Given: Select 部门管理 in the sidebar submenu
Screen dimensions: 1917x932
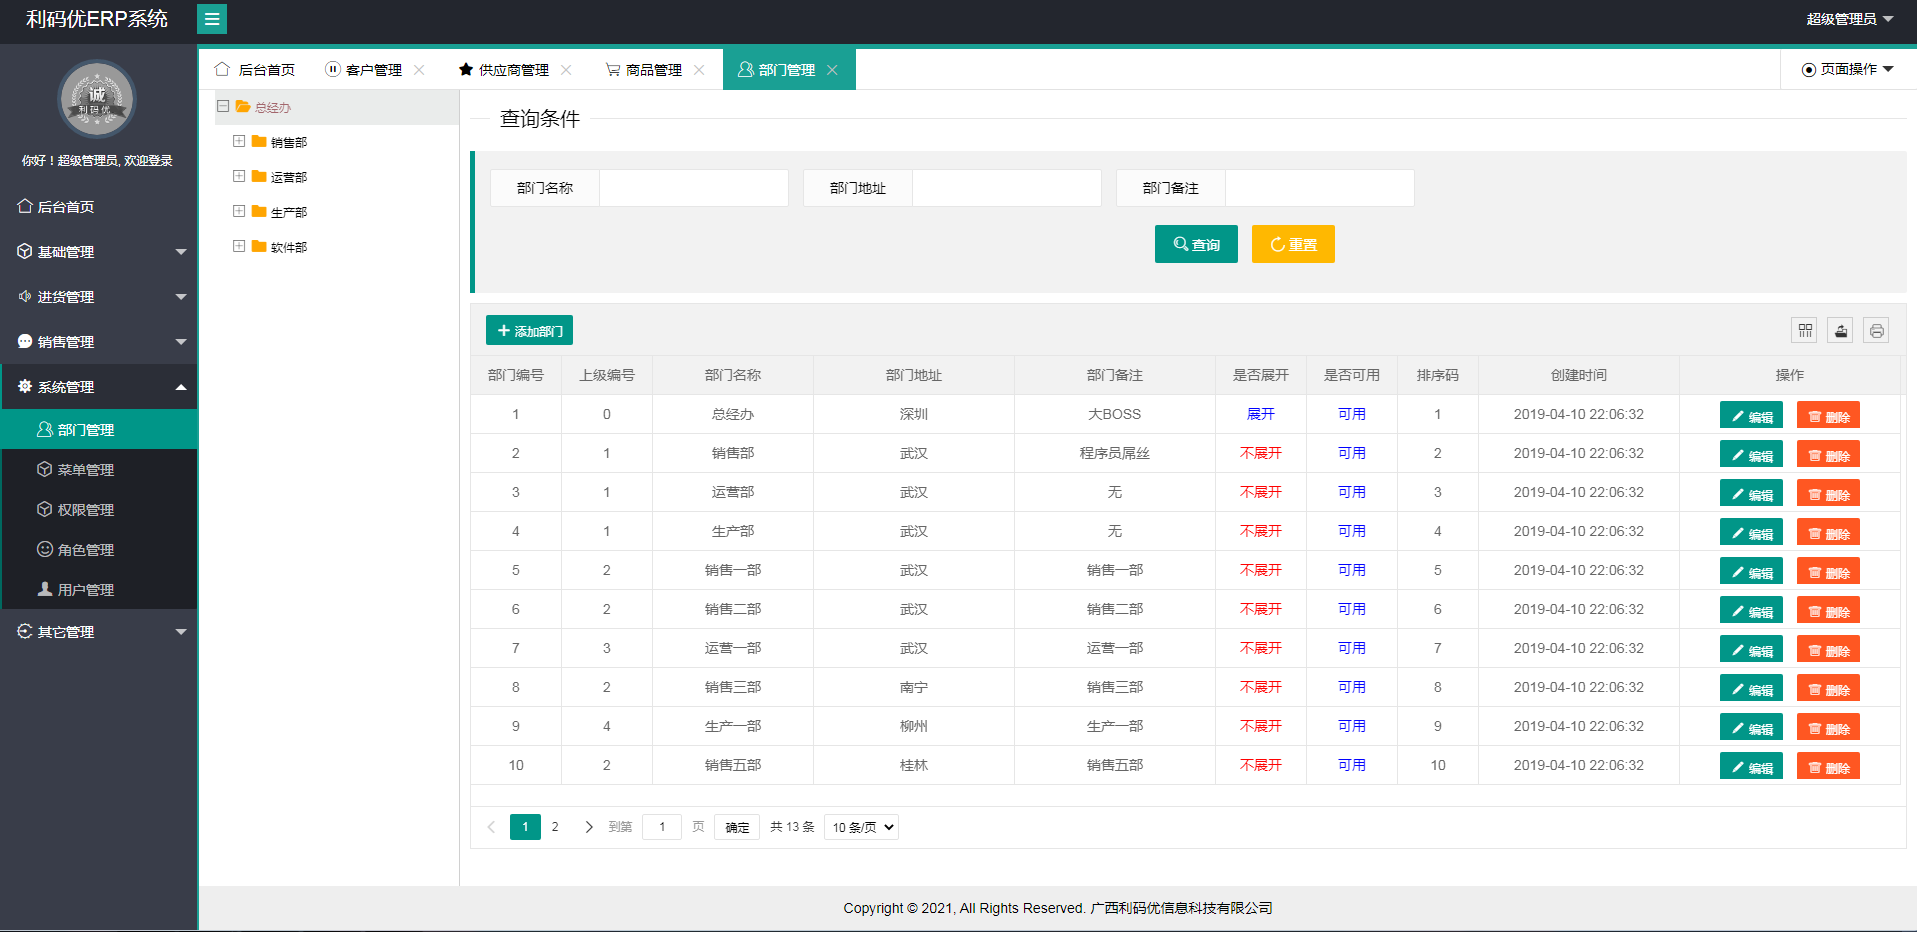Looking at the screenshot, I should (x=99, y=430).
